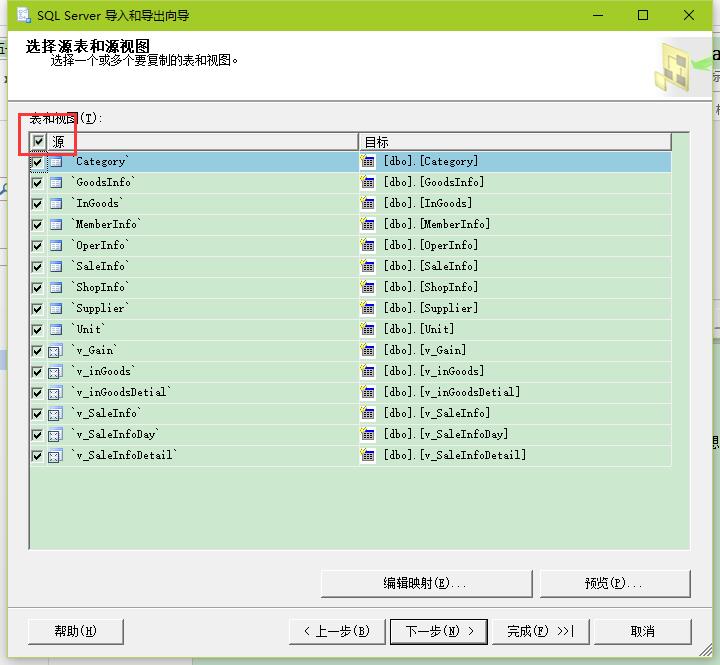The image size is (720, 665).
Task: Uncheck the `ShopInfo` row checkbox
Action: (x=37, y=288)
